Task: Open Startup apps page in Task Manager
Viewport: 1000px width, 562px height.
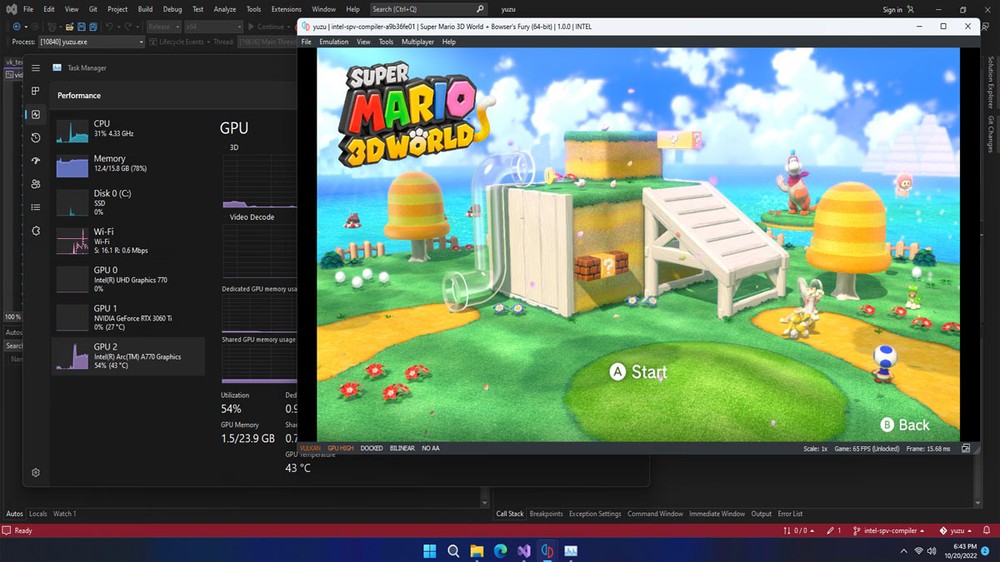Action: (36, 161)
